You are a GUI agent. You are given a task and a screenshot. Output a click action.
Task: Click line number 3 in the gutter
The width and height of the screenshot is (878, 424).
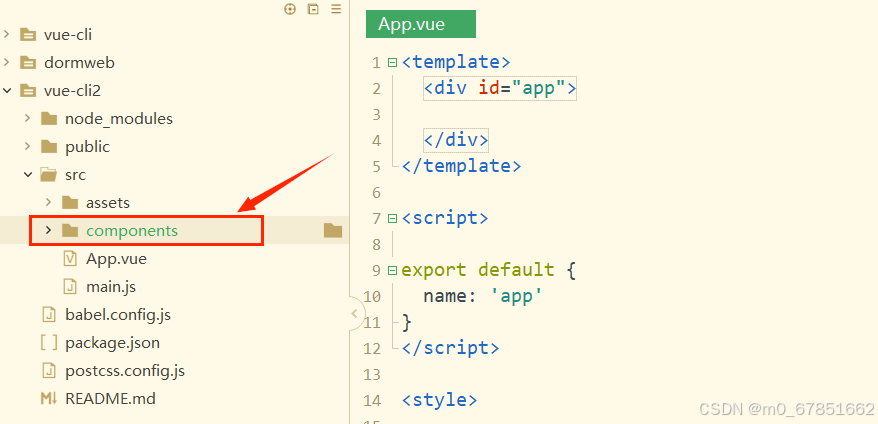(x=375, y=114)
